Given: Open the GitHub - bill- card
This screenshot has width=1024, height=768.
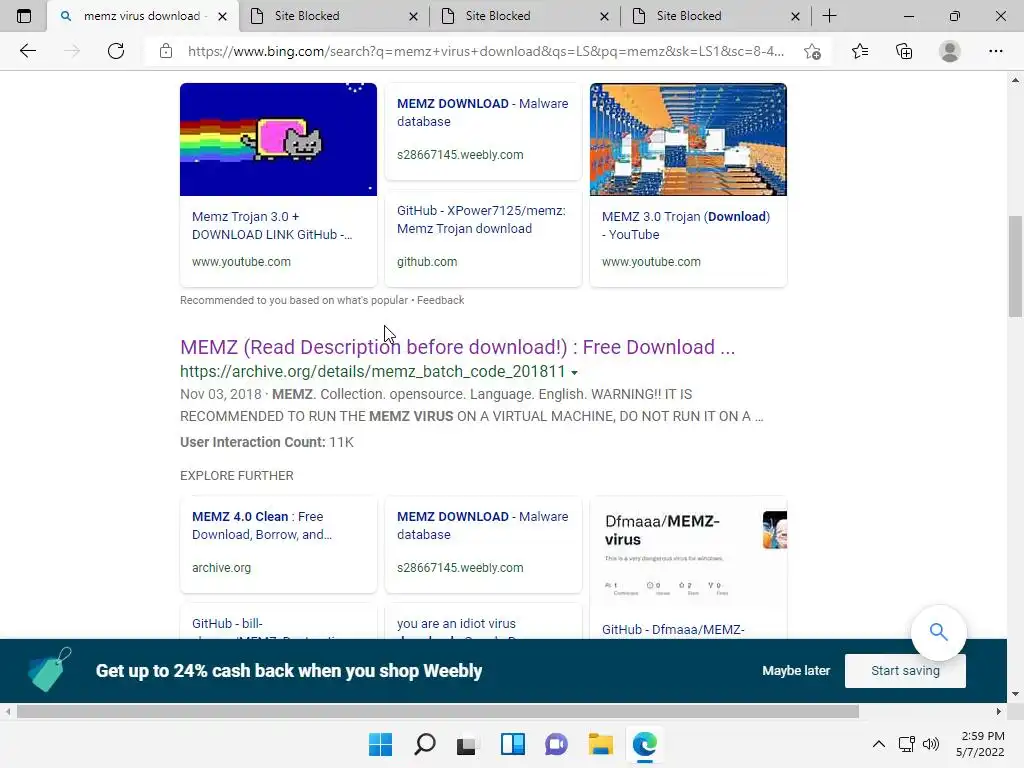Looking at the screenshot, I should (x=278, y=622).
